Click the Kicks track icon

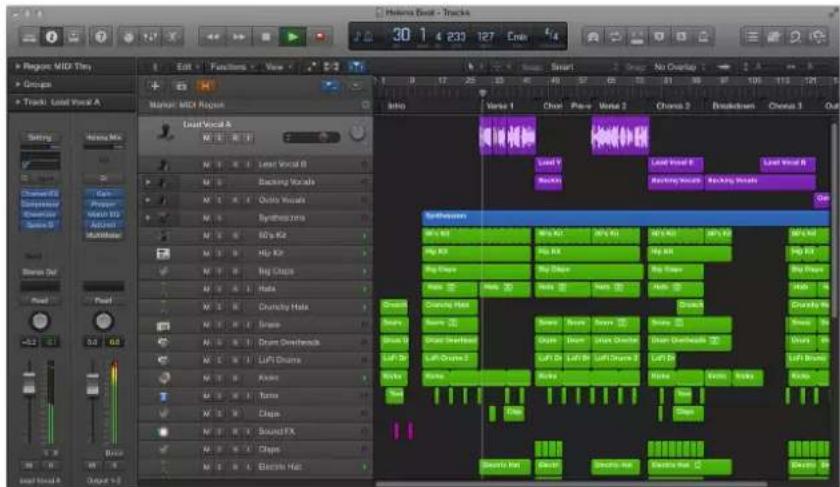point(164,378)
